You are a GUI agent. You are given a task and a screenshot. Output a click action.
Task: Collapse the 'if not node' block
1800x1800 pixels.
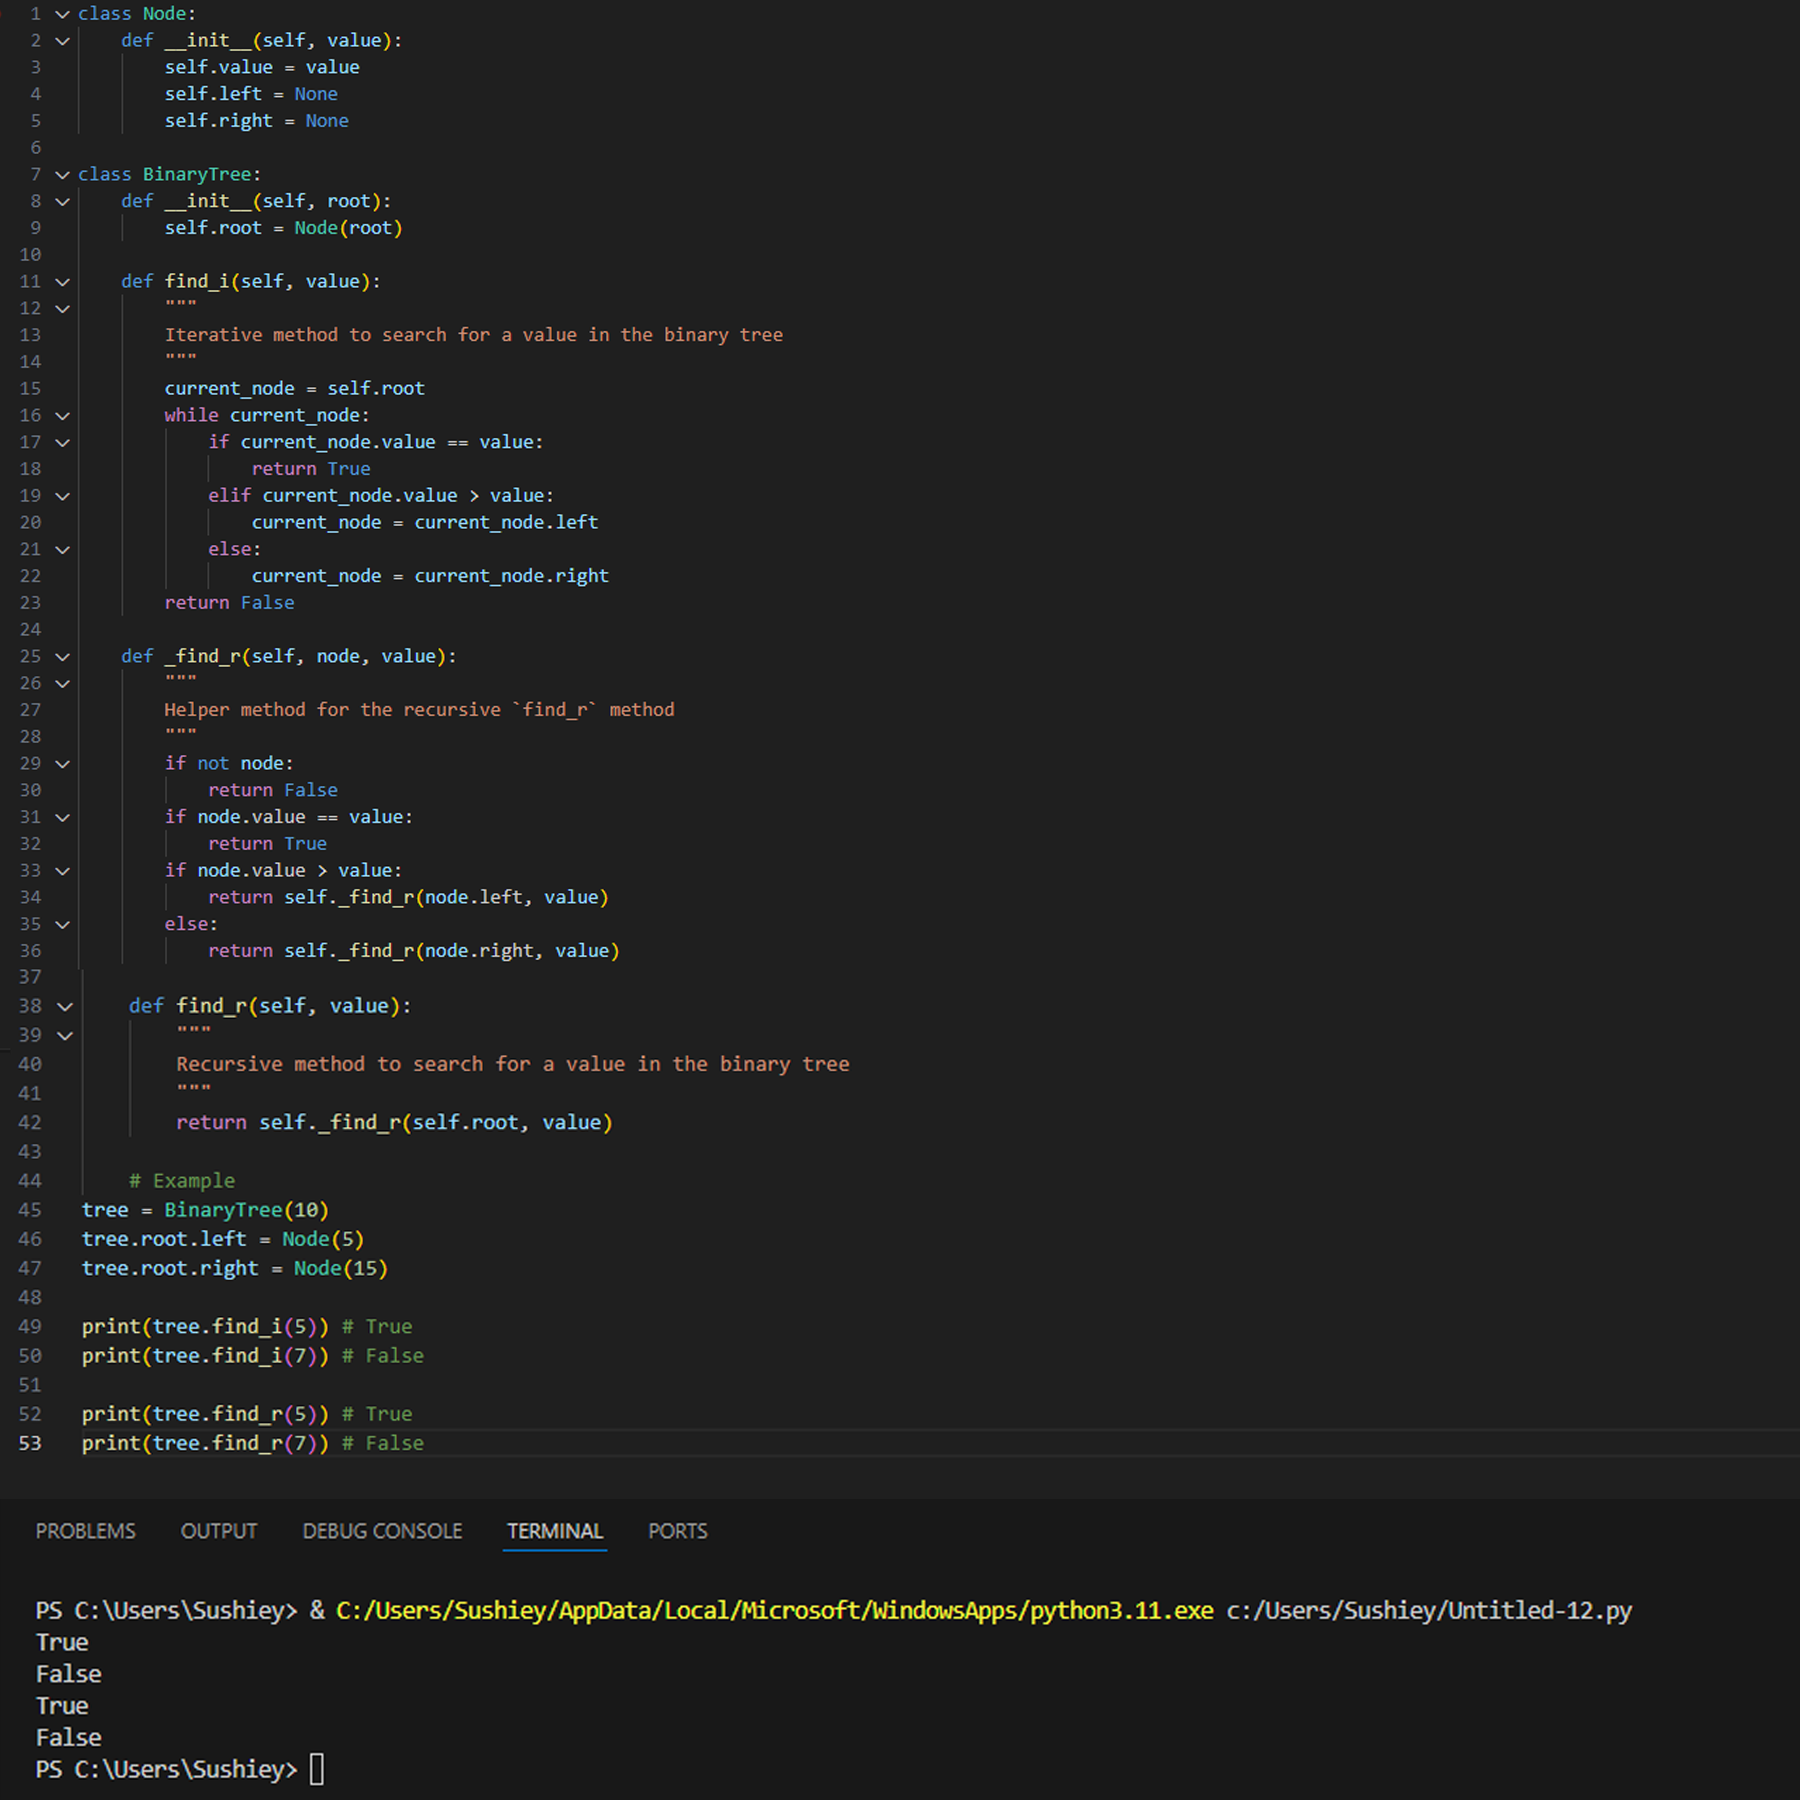click(x=62, y=764)
